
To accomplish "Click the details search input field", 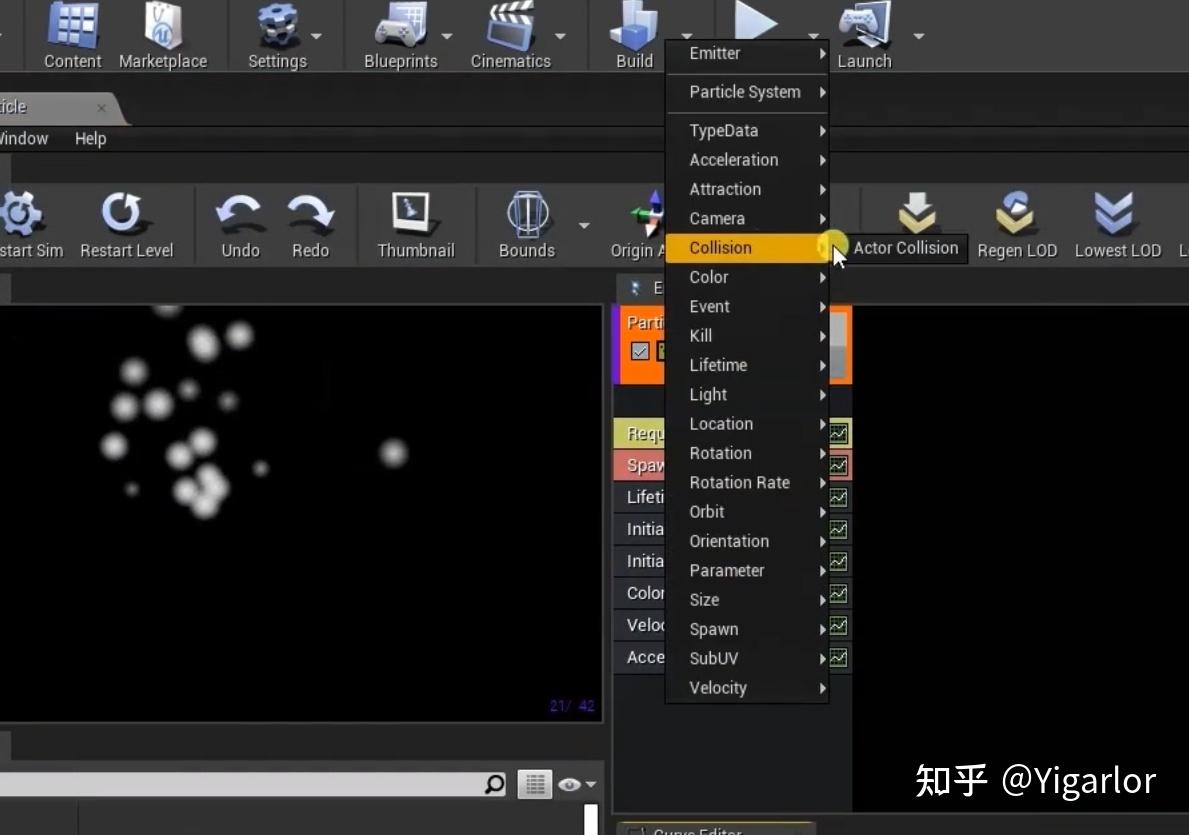I will pos(241,784).
